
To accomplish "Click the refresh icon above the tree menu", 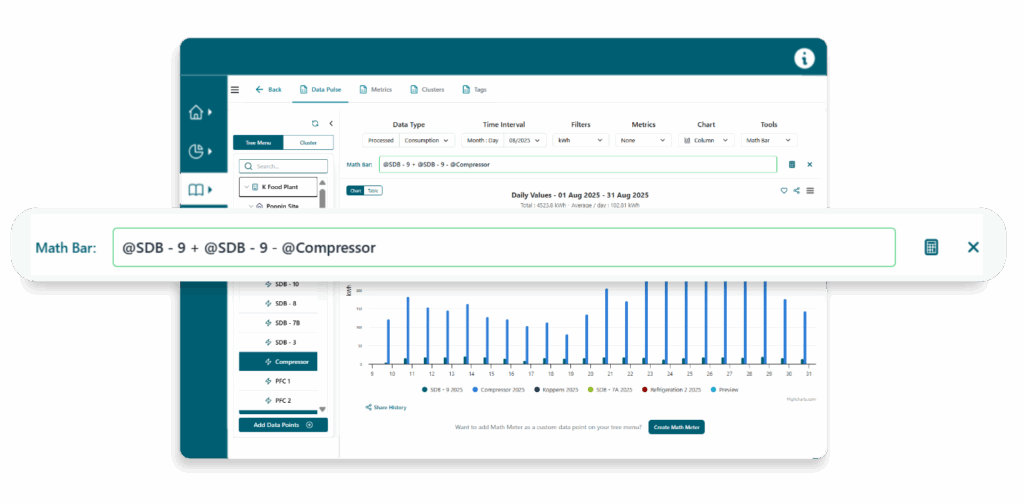I will pos(315,123).
